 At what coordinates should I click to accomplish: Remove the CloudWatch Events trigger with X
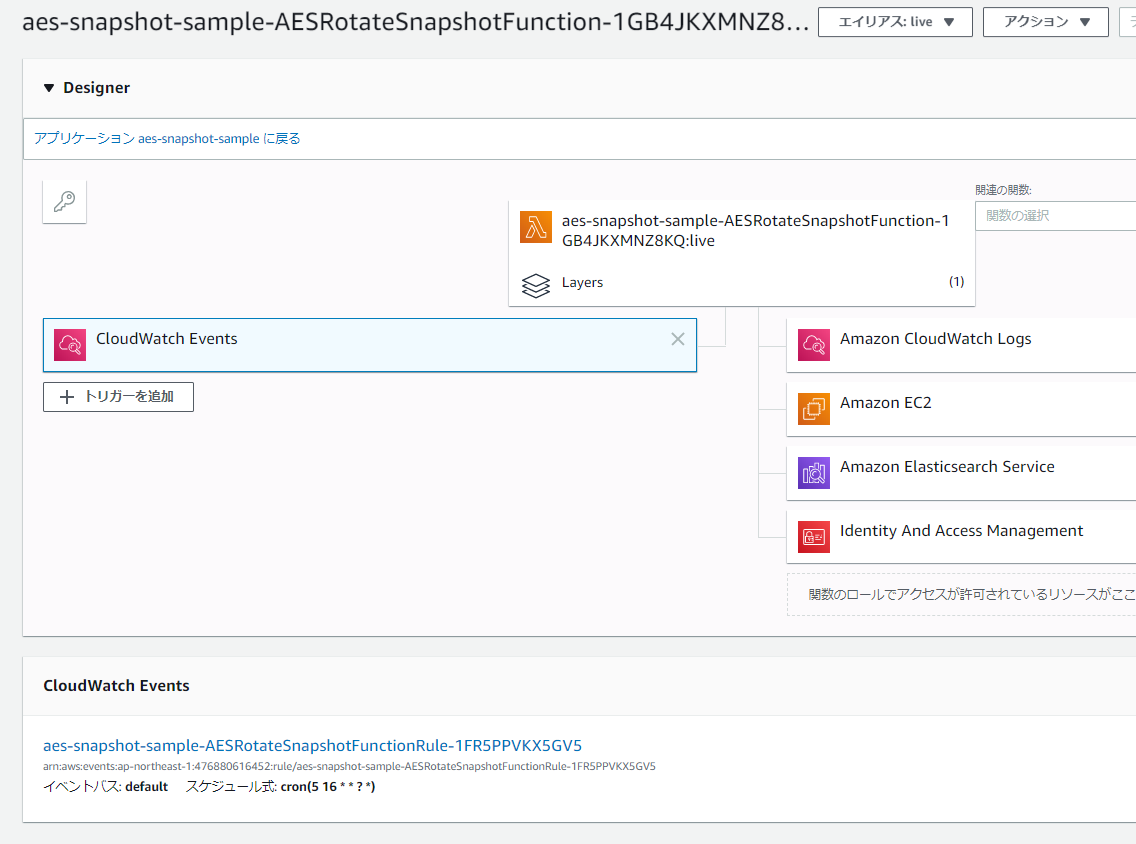[677, 339]
